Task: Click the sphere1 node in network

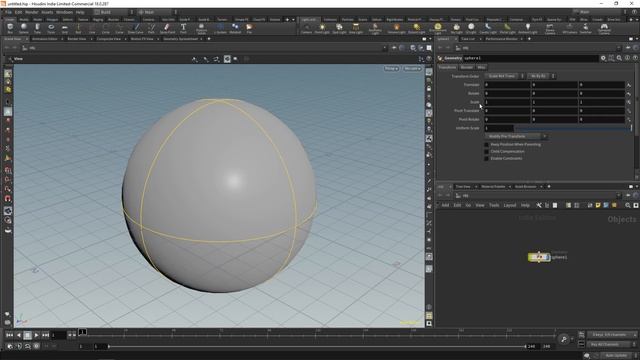Action: (x=539, y=257)
